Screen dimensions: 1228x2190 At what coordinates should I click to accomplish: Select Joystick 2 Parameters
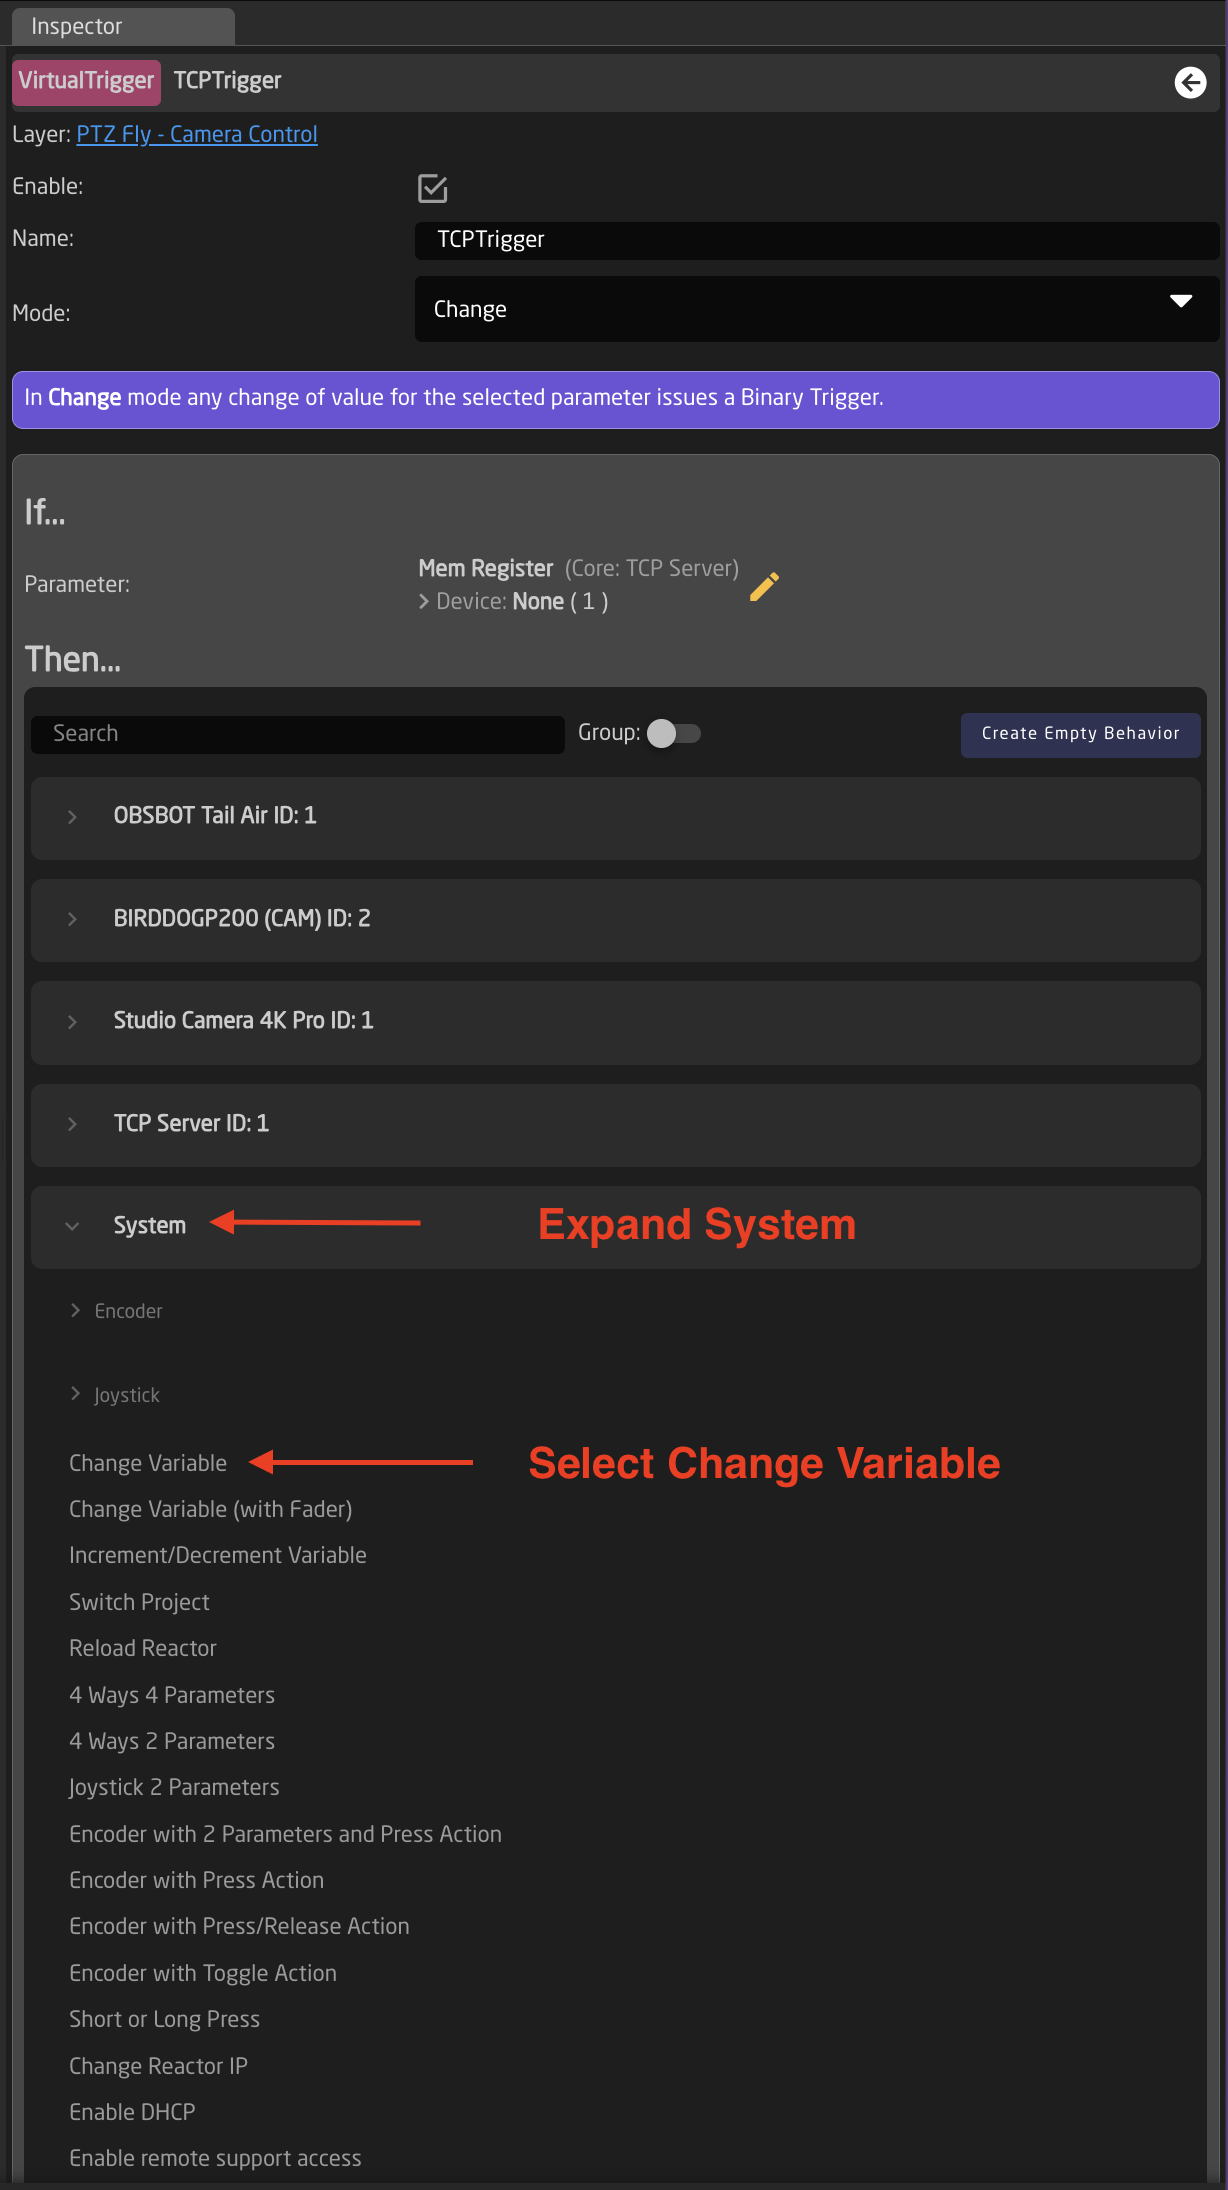pos(174,1787)
